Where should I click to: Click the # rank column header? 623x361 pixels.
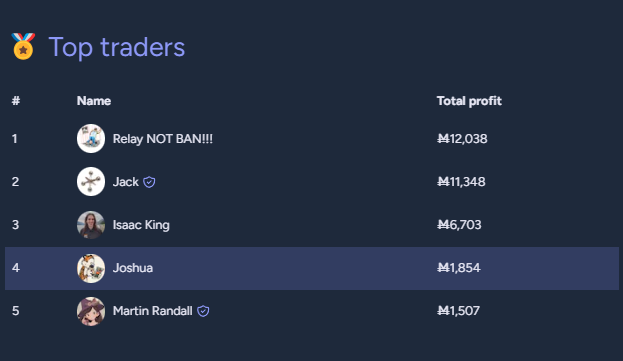pyautogui.click(x=16, y=101)
